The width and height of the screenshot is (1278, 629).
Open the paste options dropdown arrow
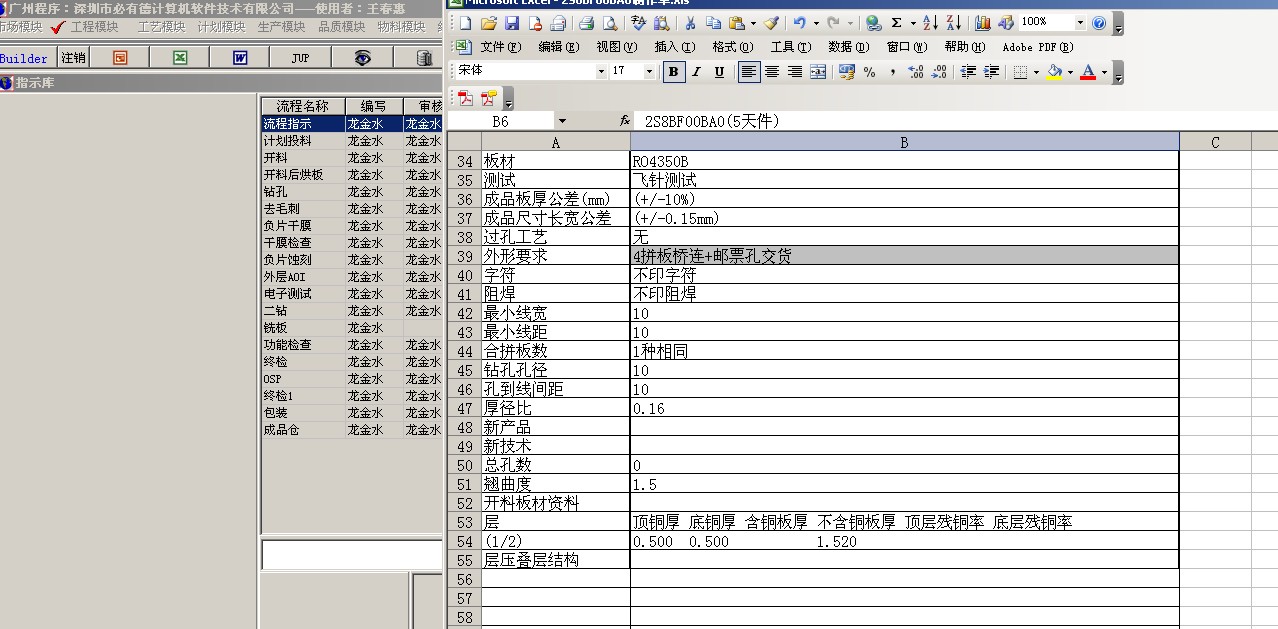[751, 22]
